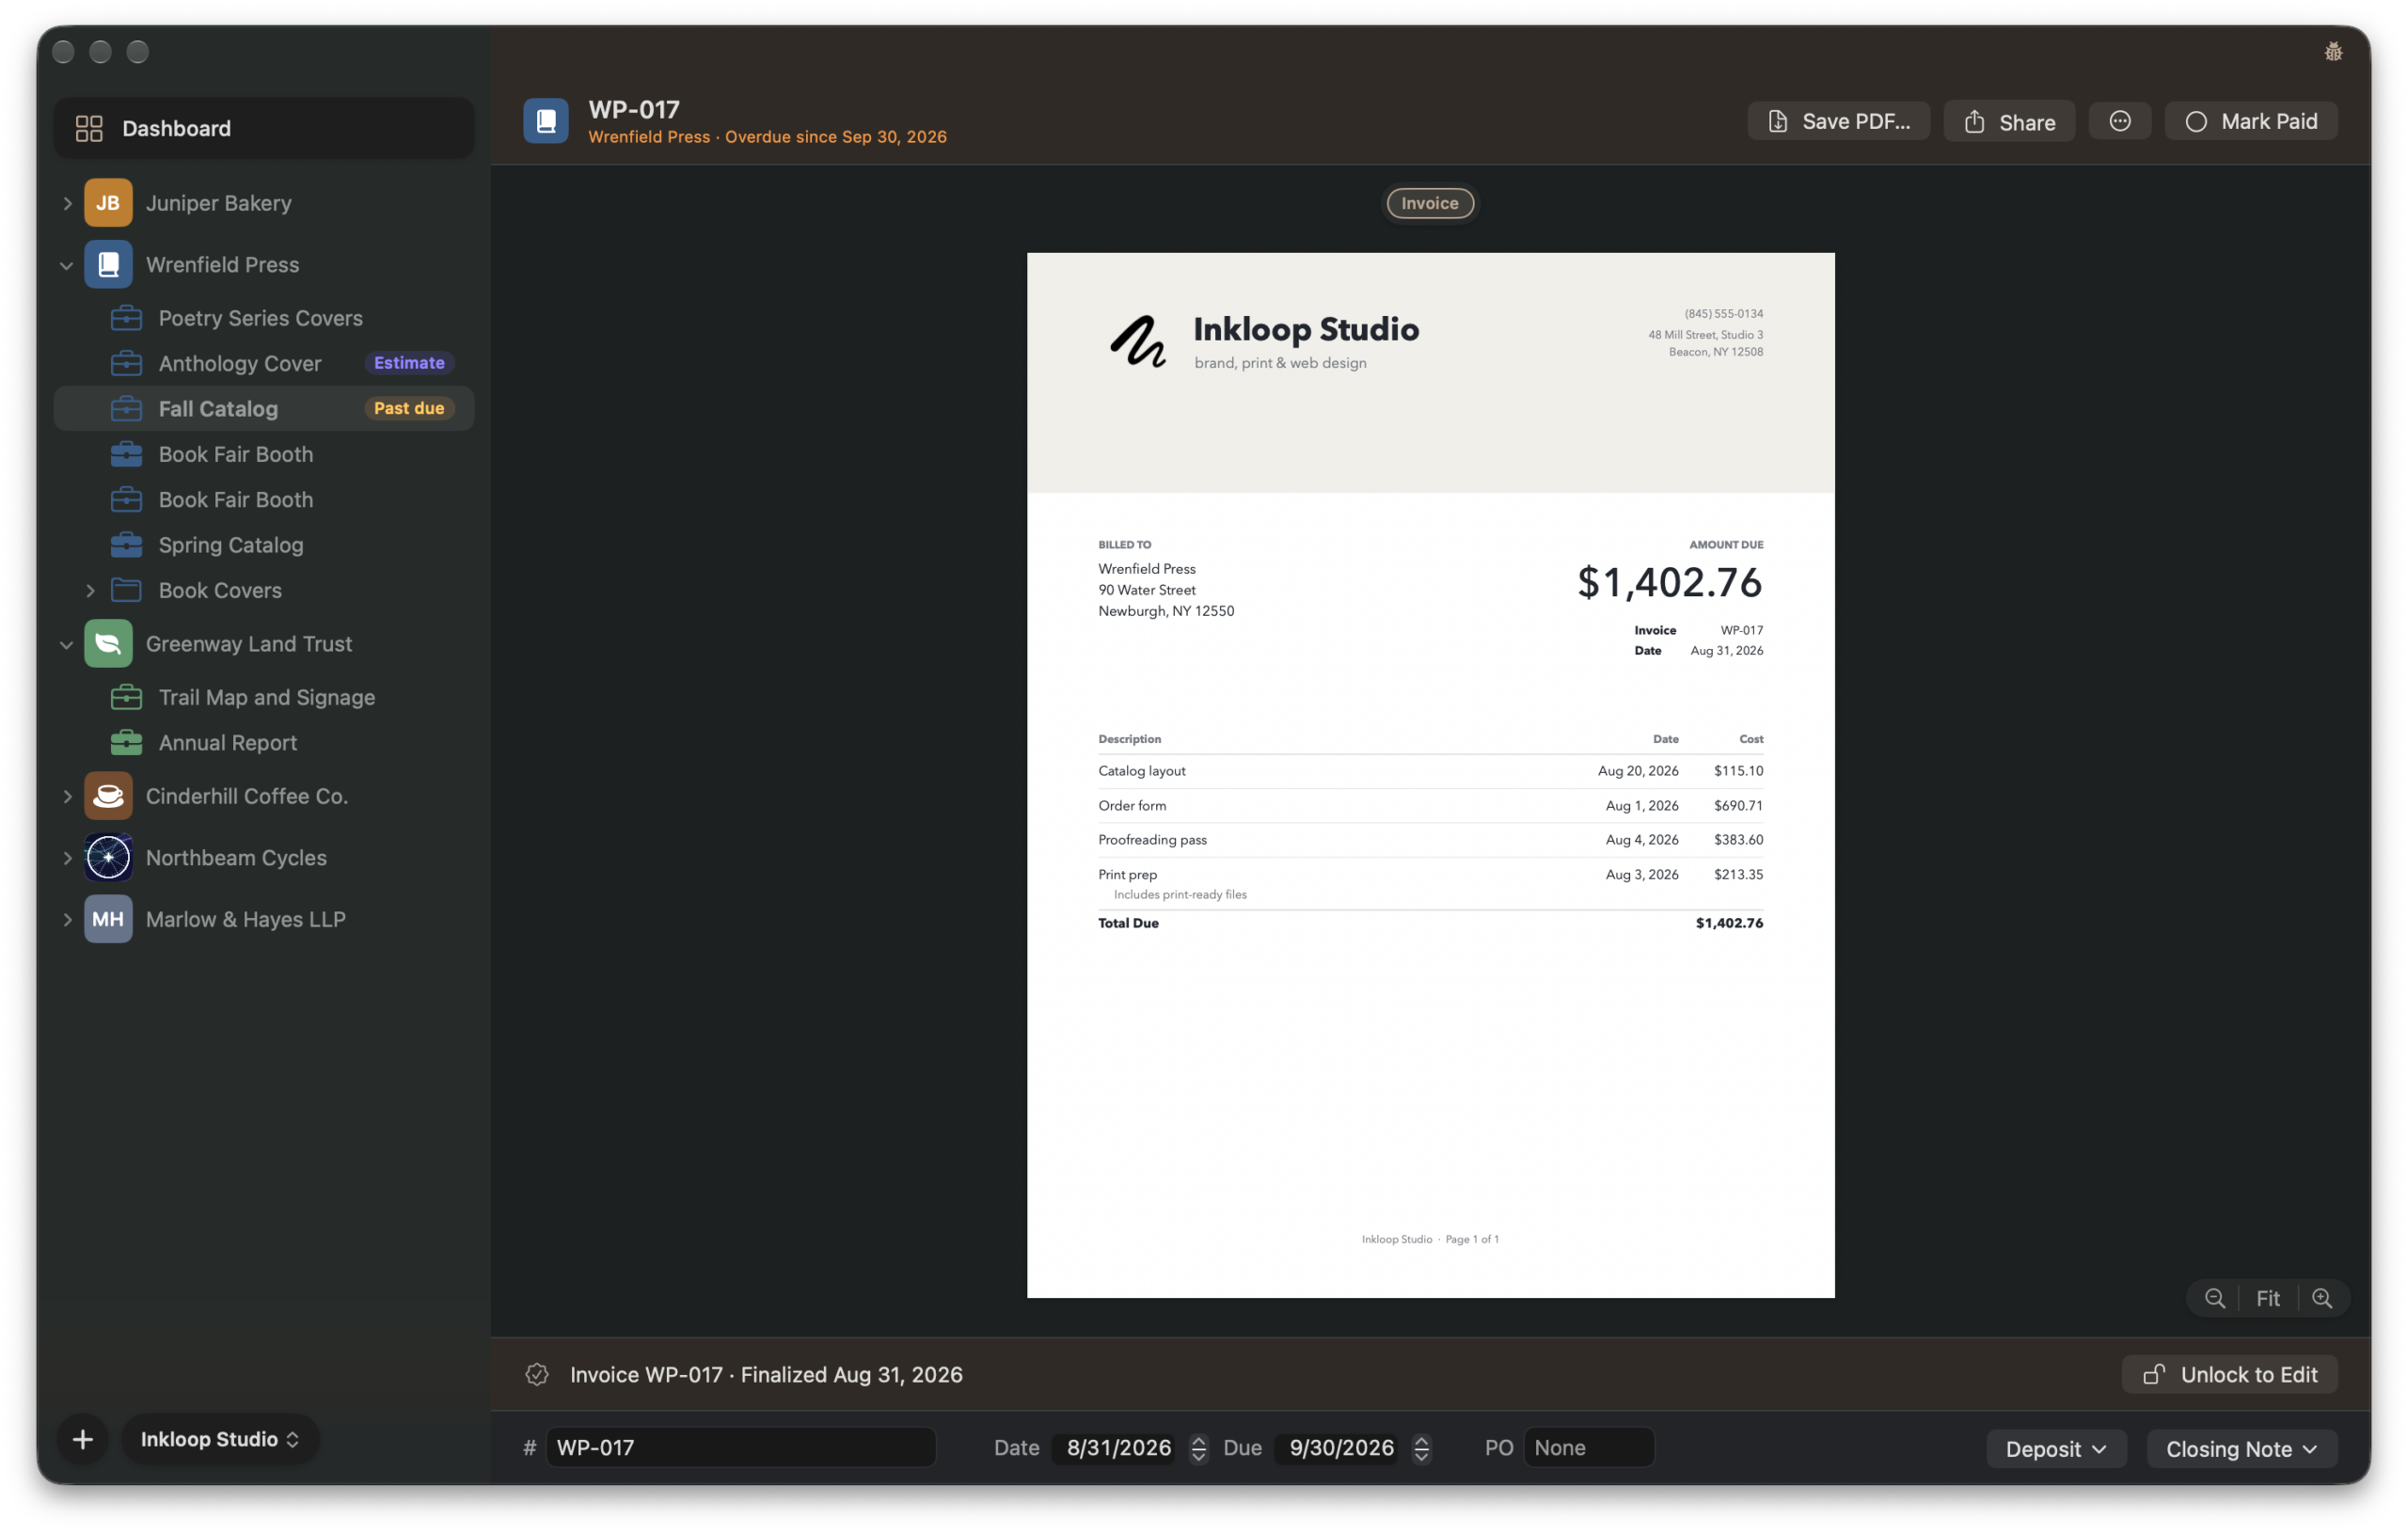Open the Anthology Cover project
Image resolution: width=2408 pixels, height=1533 pixels.
264,363
